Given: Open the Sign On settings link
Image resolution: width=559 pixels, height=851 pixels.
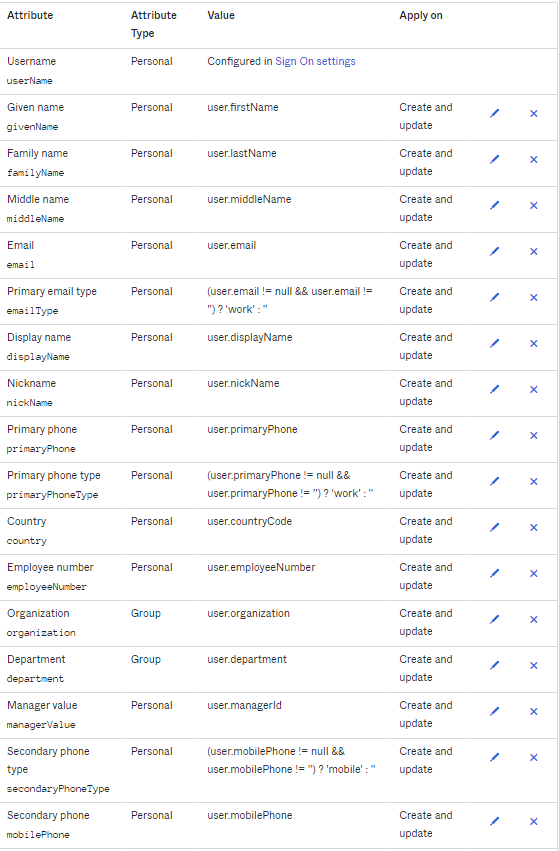Looking at the screenshot, I should [315, 61].
